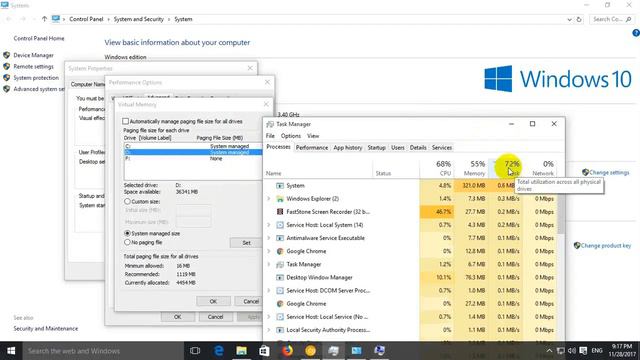Click the System process icon in Task Manager
Screen dimensions: 640x360
(280, 186)
